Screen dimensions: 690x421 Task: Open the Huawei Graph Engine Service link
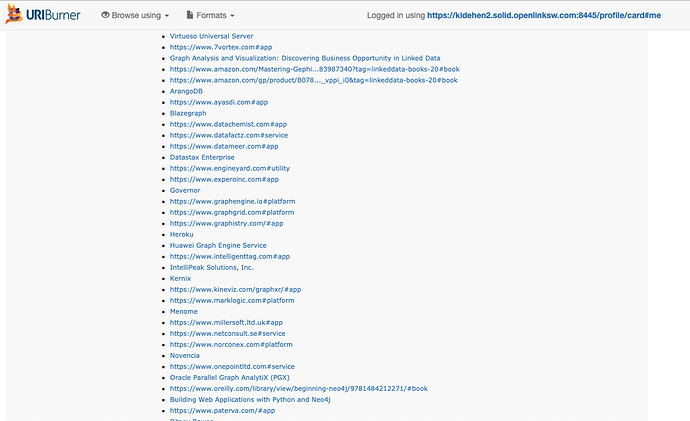tap(218, 245)
